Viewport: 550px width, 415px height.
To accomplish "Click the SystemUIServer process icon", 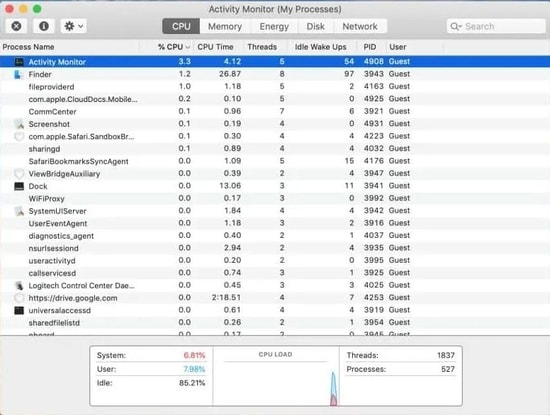I will click(x=19, y=211).
